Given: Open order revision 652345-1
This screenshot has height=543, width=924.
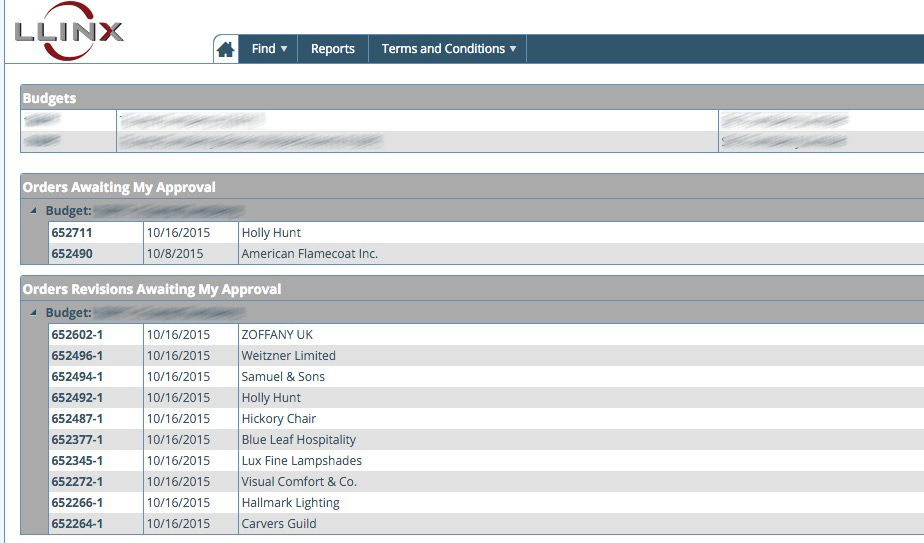Looking at the screenshot, I should point(77,461).
